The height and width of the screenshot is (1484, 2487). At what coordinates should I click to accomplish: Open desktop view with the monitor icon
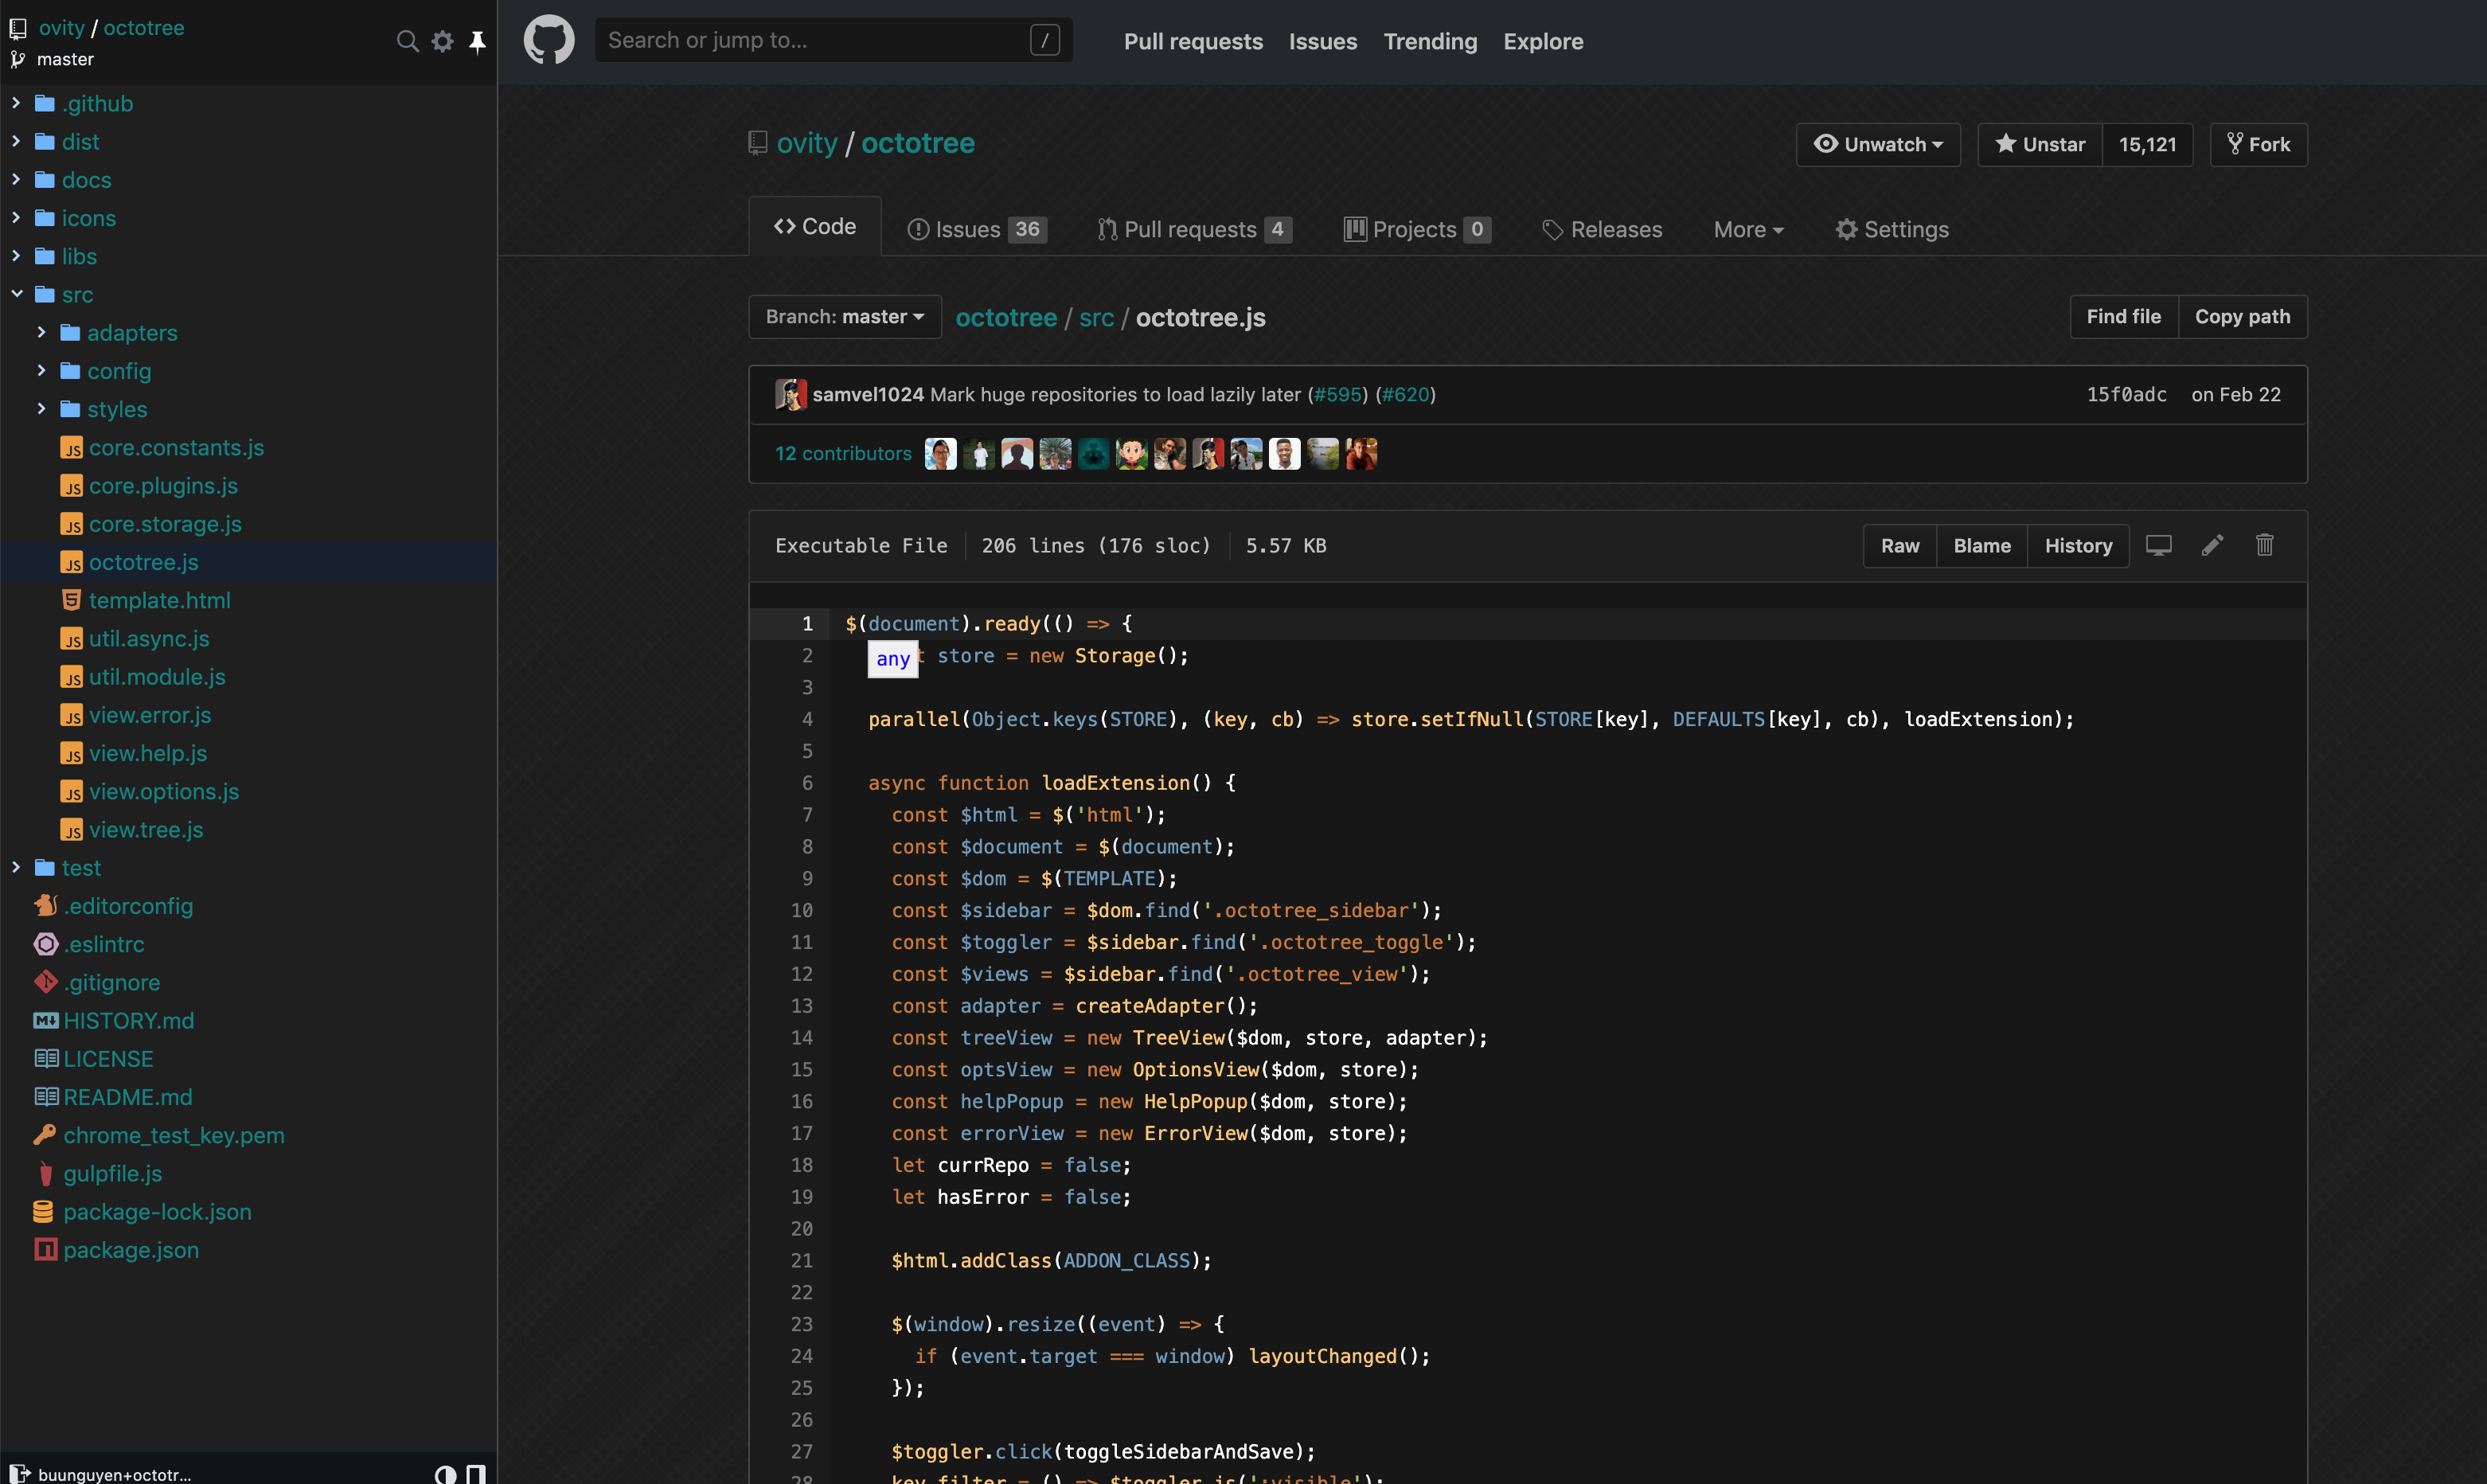point(2159,545)
